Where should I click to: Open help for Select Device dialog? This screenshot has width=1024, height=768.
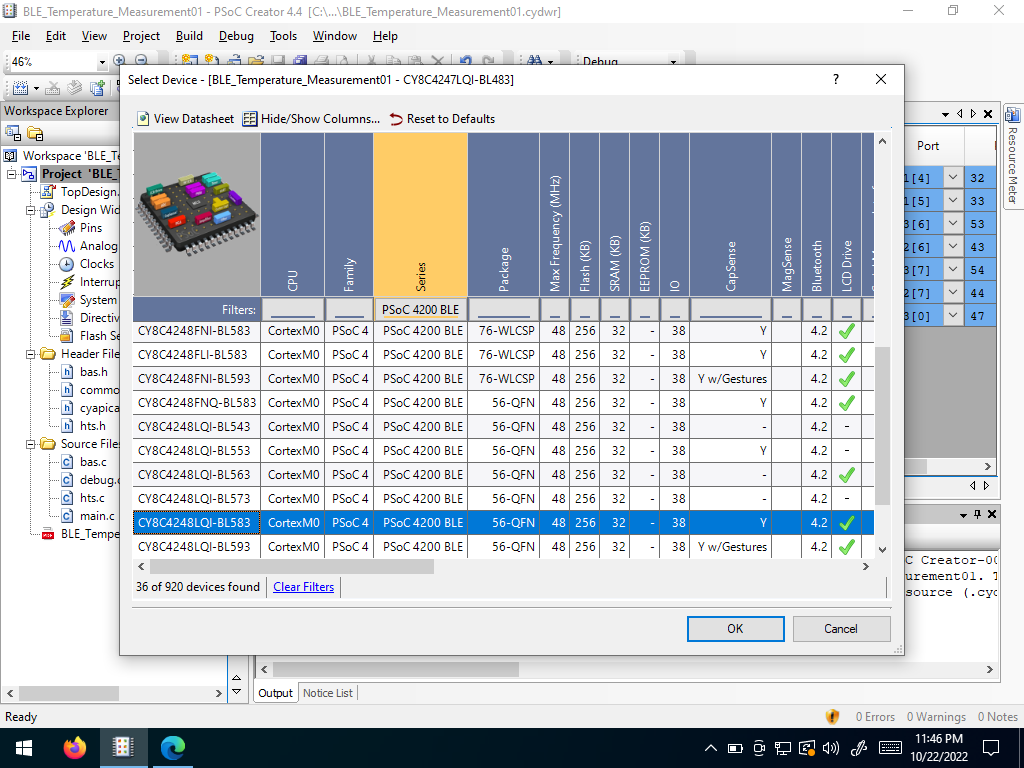[836, 79]
